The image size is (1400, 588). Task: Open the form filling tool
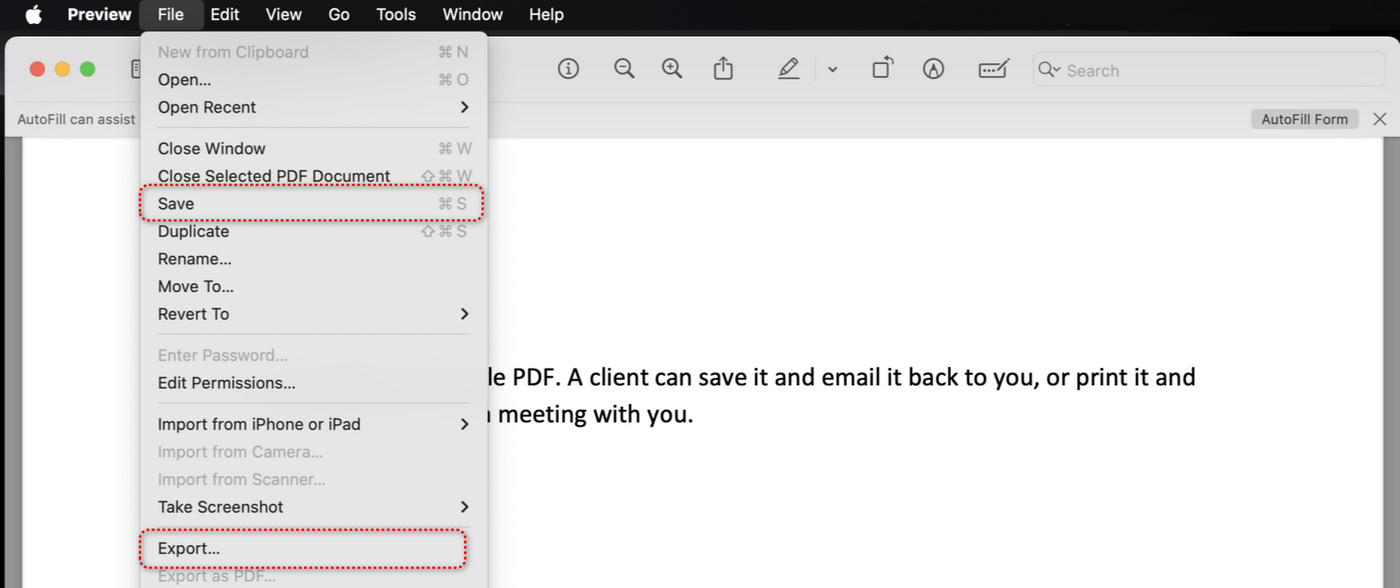pos(993,68)
